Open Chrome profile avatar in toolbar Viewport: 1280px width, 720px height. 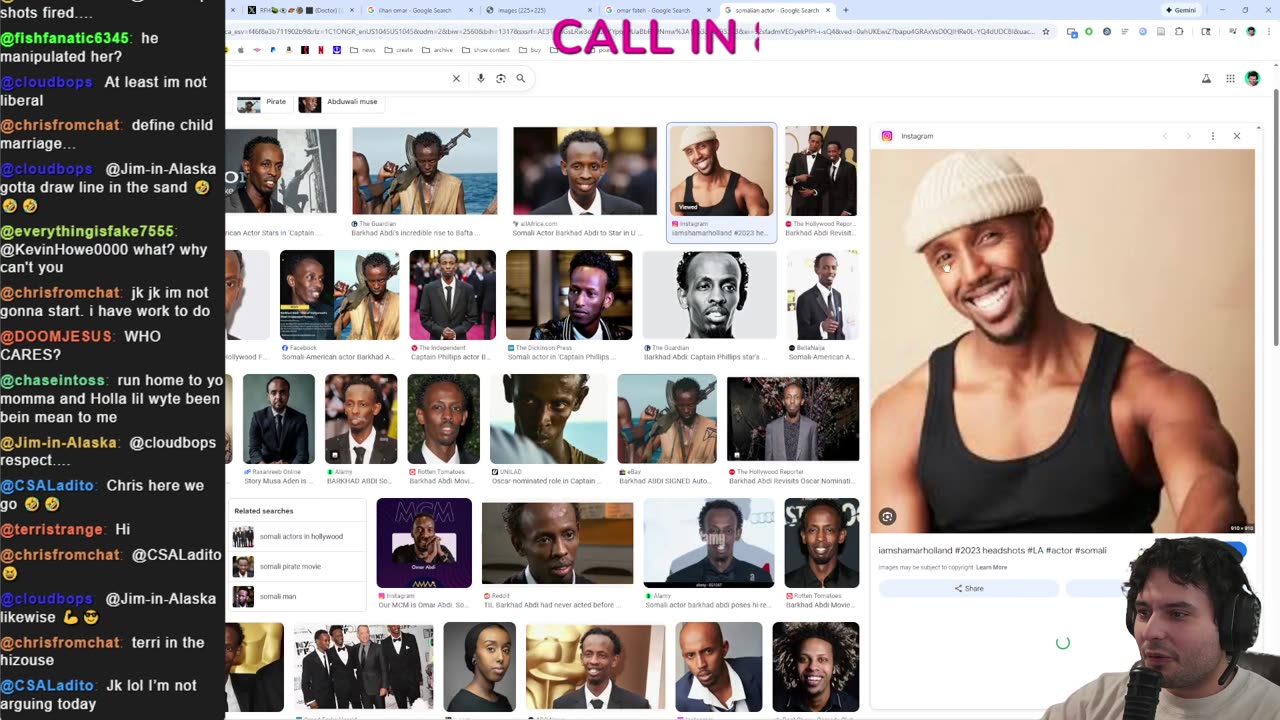(x=1251, y=32)
